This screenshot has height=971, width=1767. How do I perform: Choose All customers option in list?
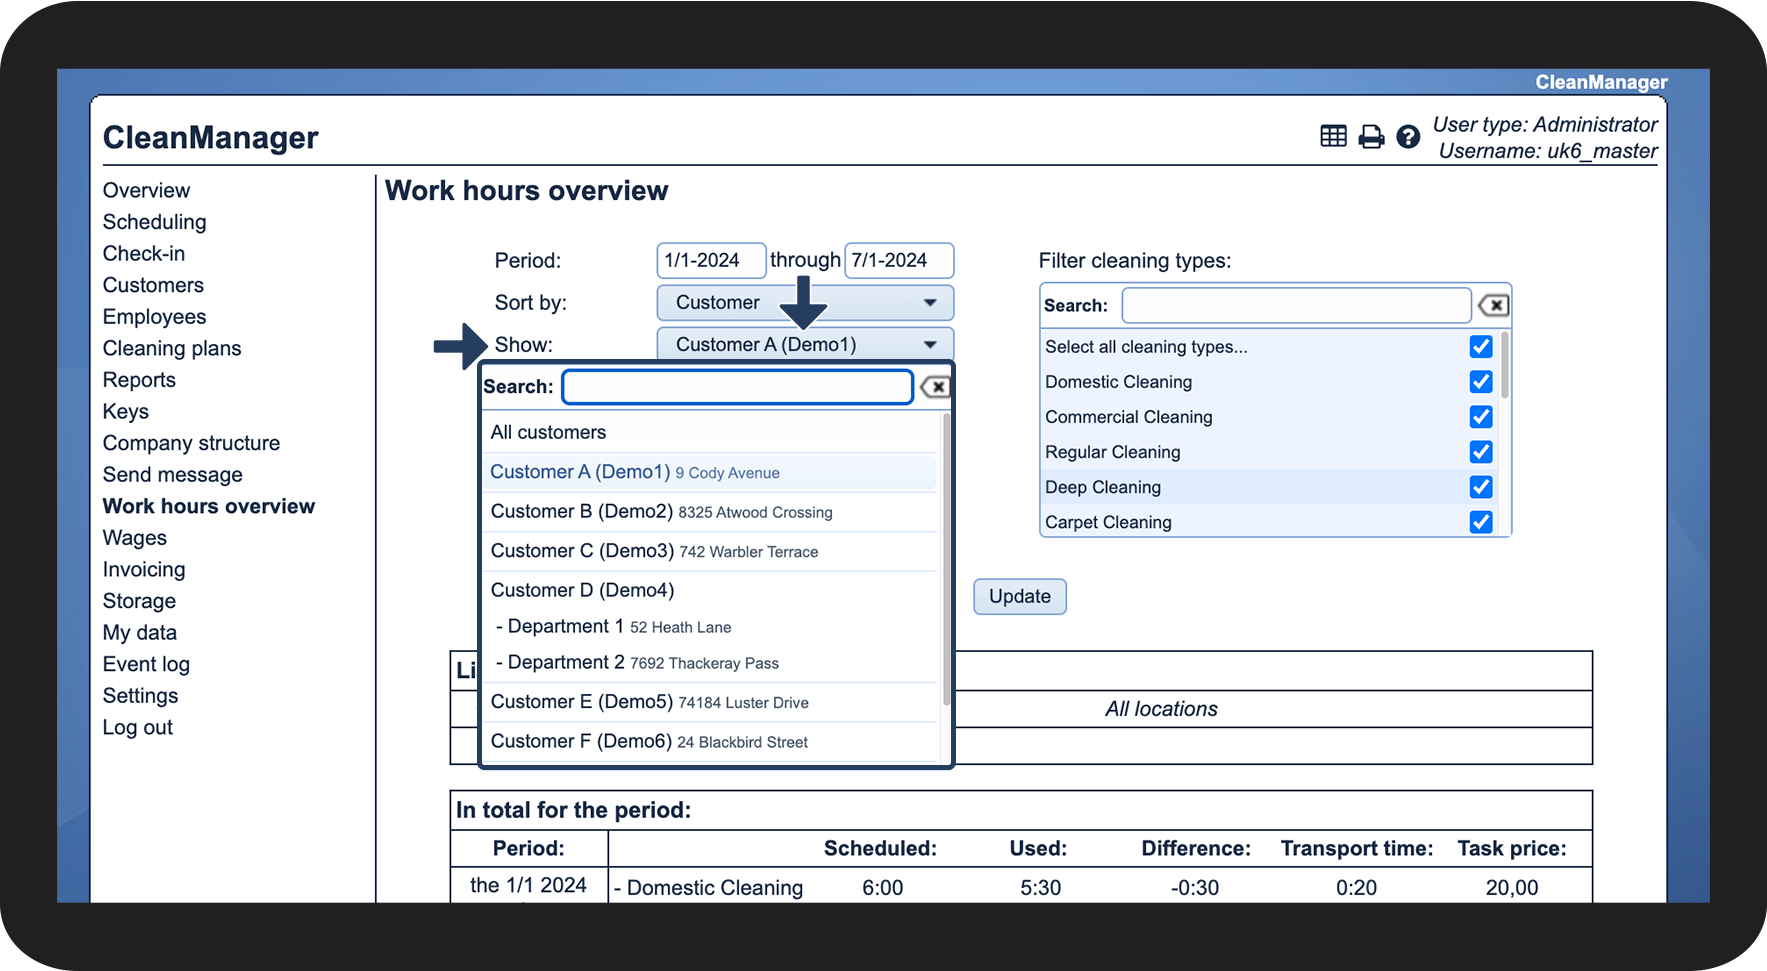[x=548, y=433]
